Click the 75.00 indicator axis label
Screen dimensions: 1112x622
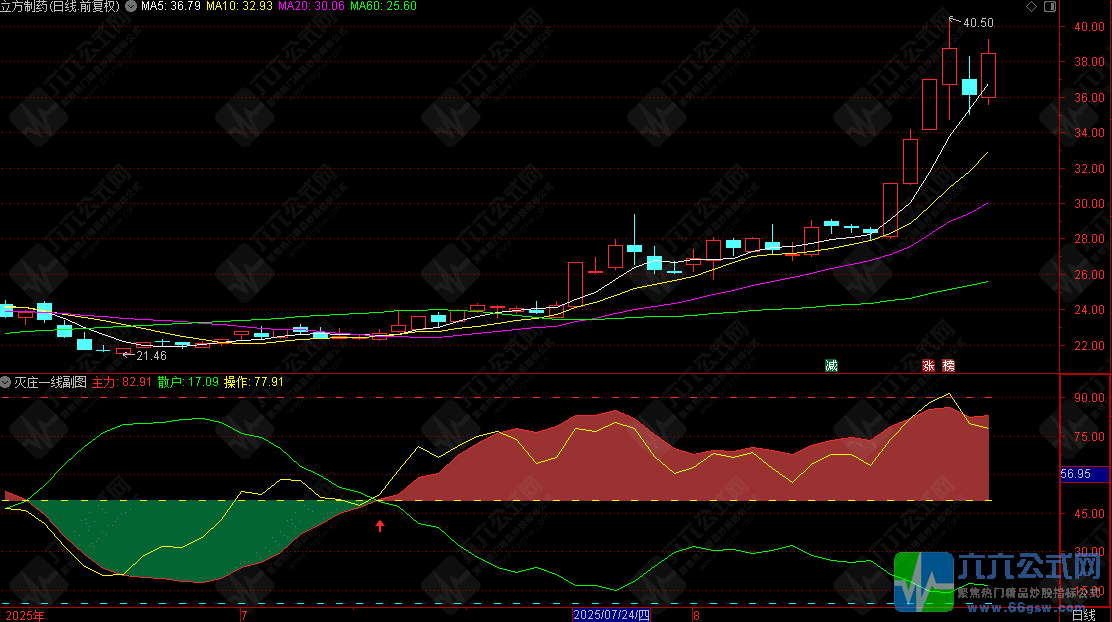[x=1089, y=437]
